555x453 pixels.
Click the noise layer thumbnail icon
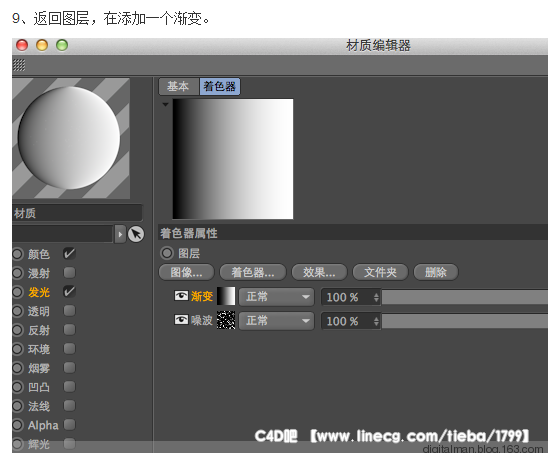point(226,320)
